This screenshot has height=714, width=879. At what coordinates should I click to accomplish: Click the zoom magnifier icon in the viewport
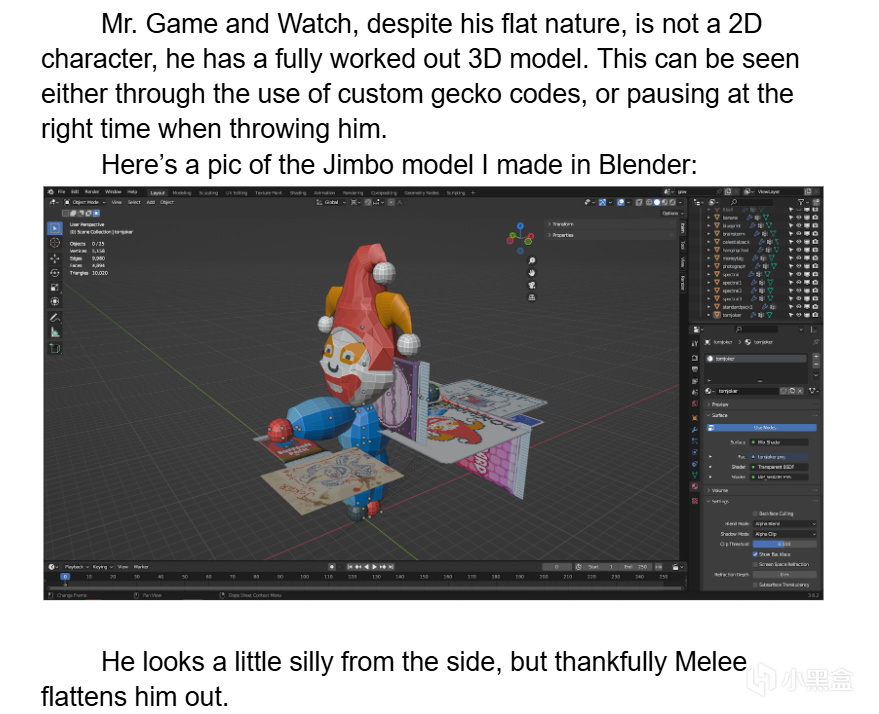pos(532,260)
